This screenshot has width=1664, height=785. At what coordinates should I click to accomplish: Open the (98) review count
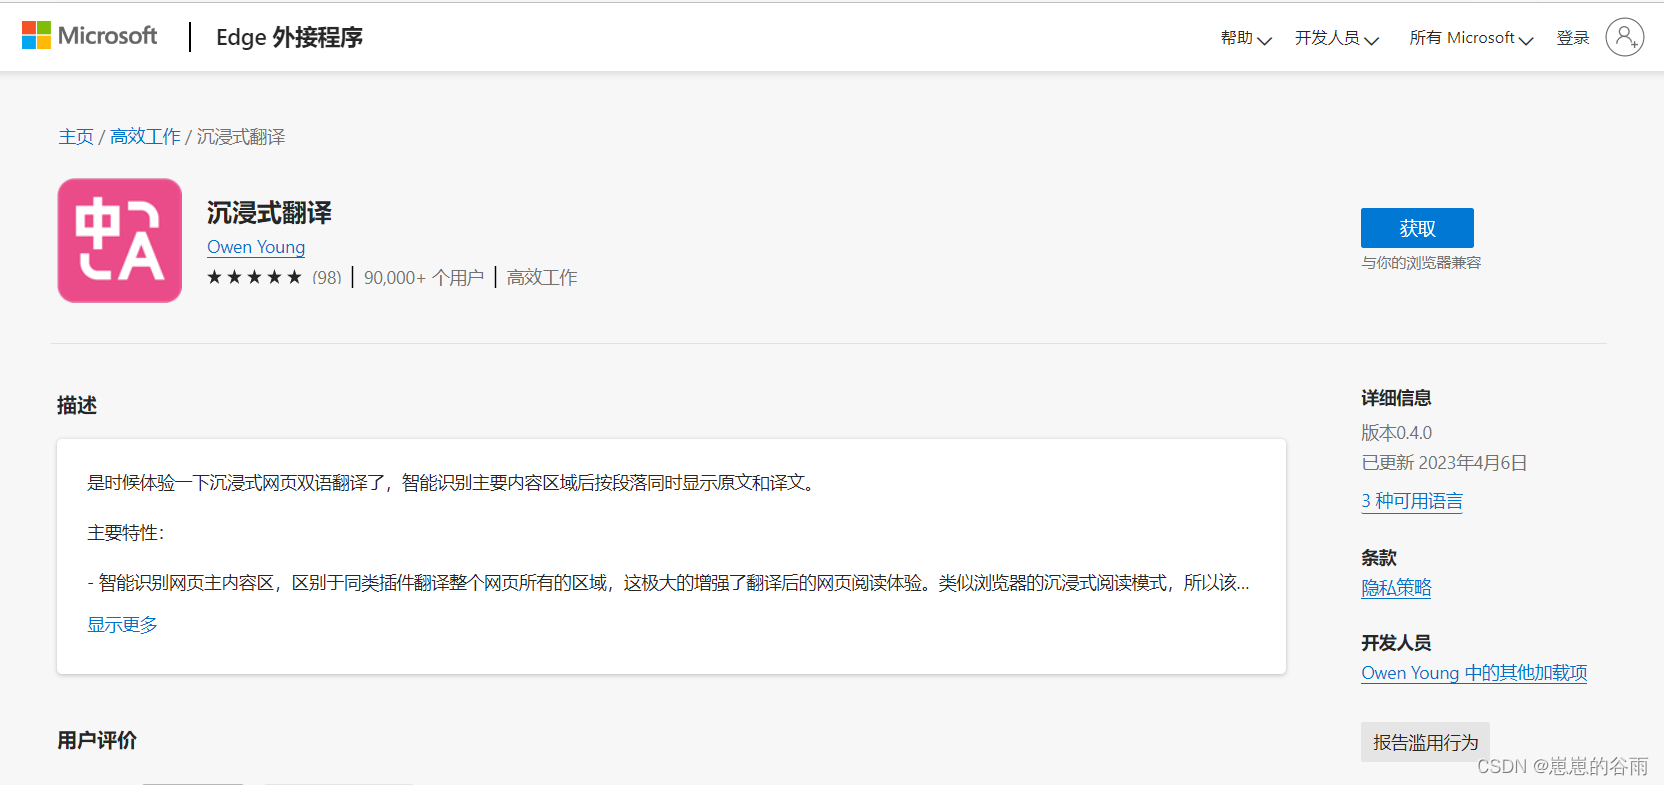[327, 277]
